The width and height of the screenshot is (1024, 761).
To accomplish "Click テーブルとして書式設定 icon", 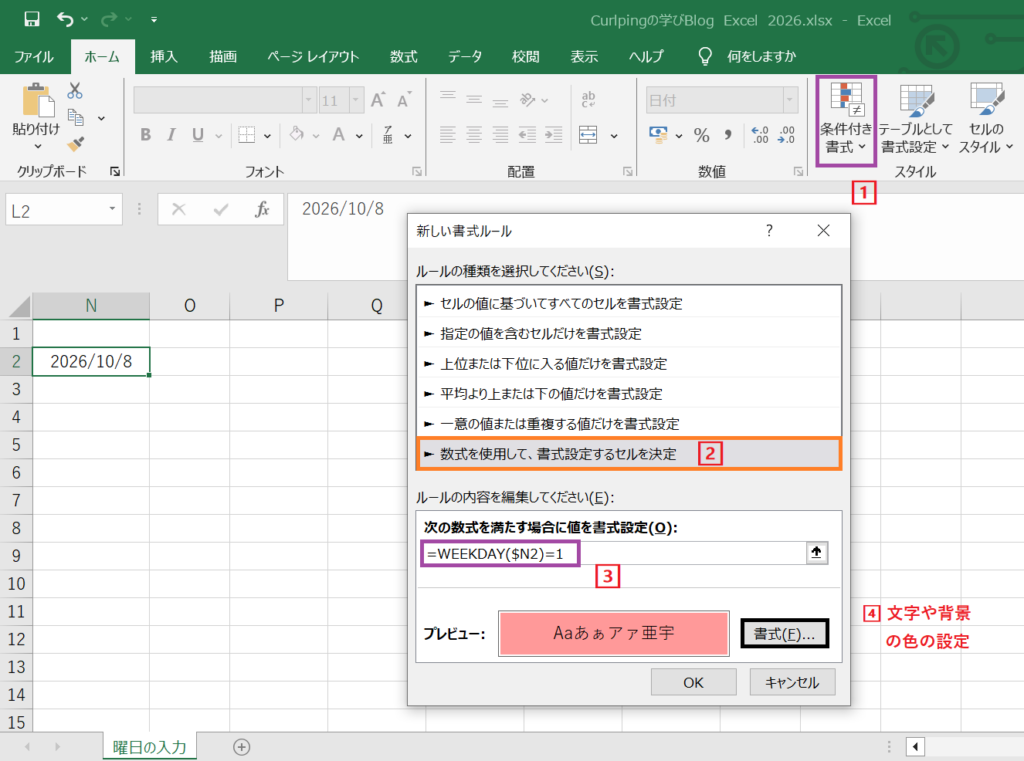I will click(x=915, y=120).
